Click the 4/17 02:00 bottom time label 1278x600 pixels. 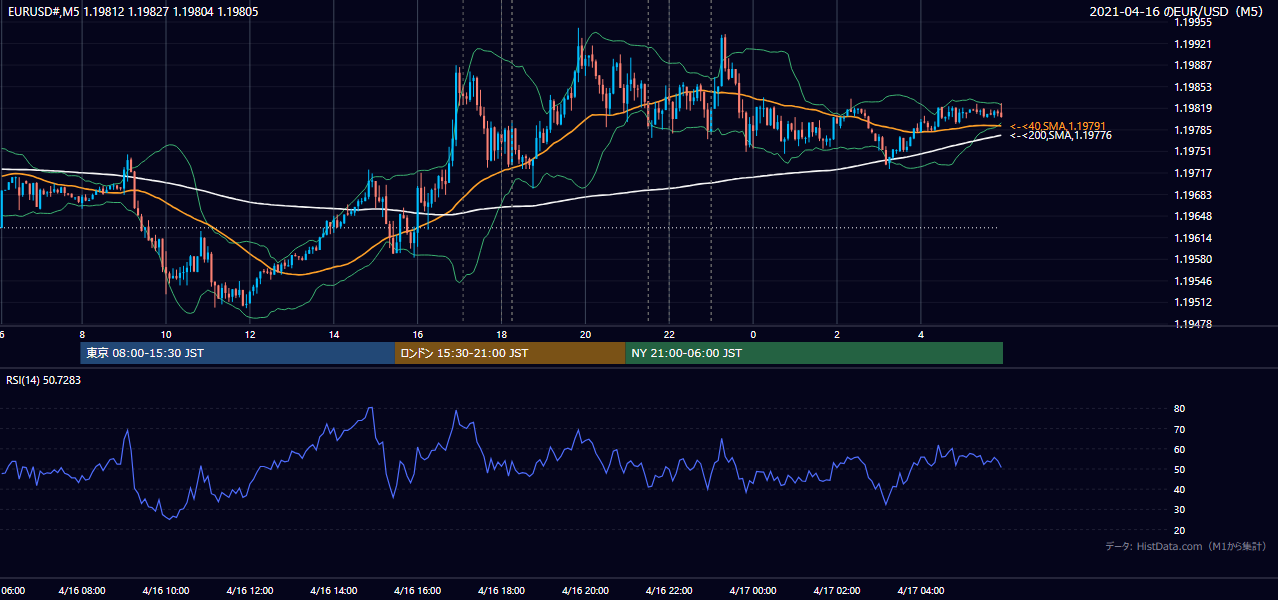pyautogui.click(x=837, y=591)
